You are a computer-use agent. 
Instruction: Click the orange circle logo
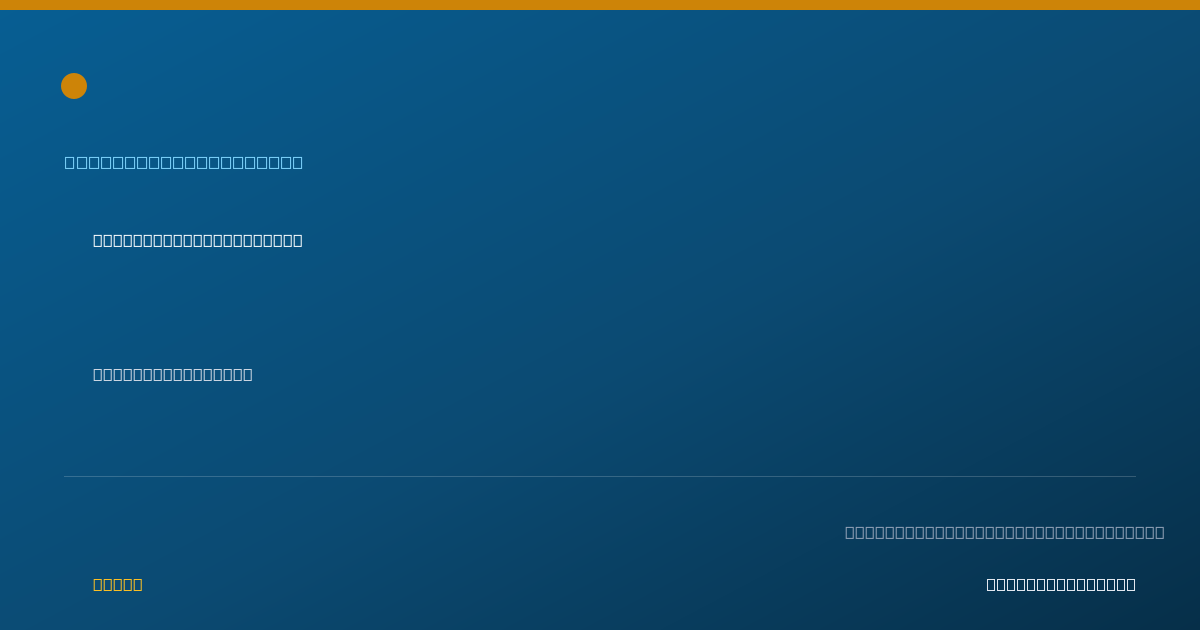click(x=74, y=86)
